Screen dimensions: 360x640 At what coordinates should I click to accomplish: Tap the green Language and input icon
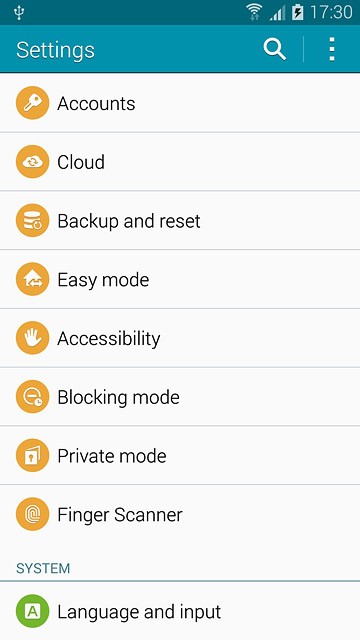click(x=33, y=611)
